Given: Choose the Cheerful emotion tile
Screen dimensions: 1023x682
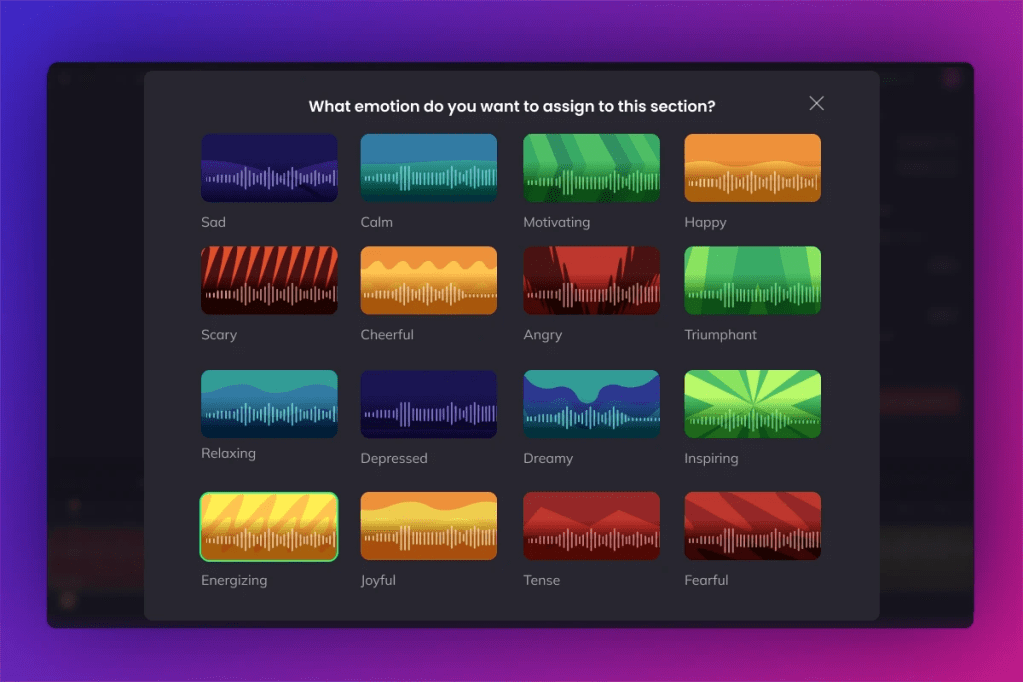Looking at the screenshot, I should pos(428,281).
